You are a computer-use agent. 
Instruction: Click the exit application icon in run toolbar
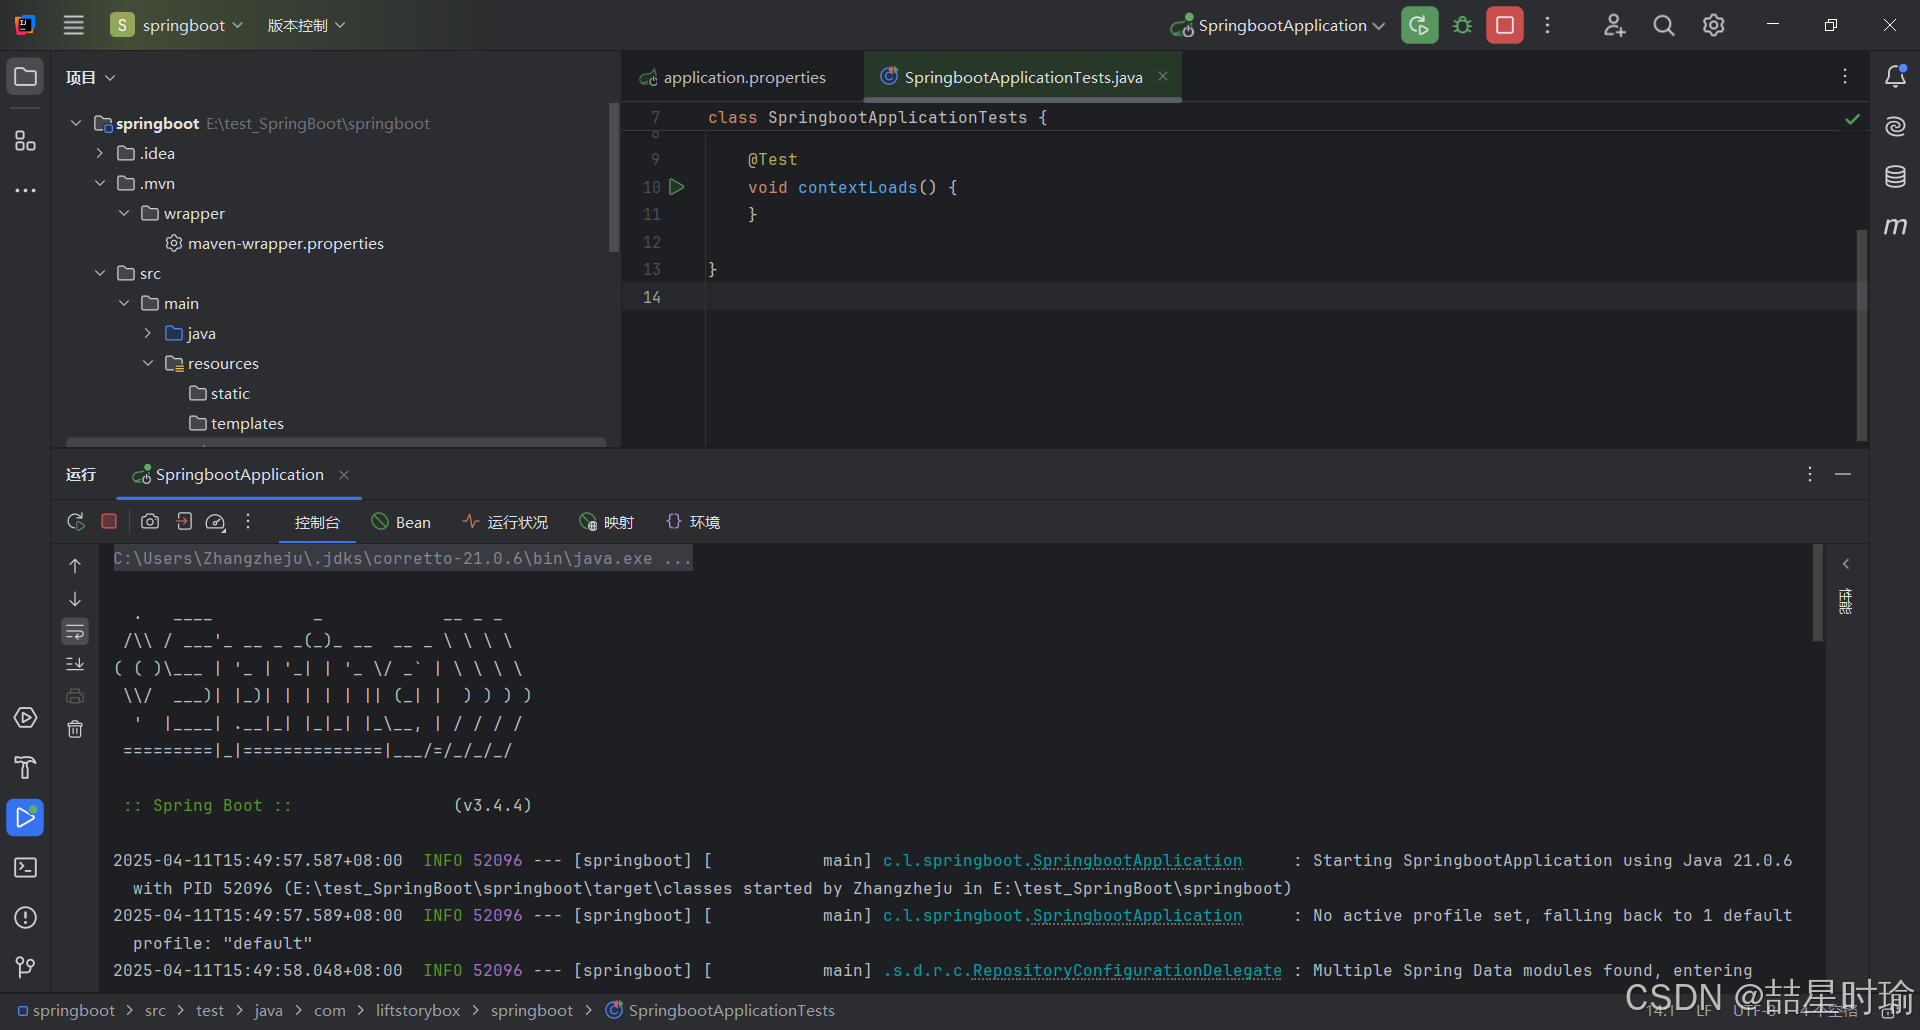[184, 521]
